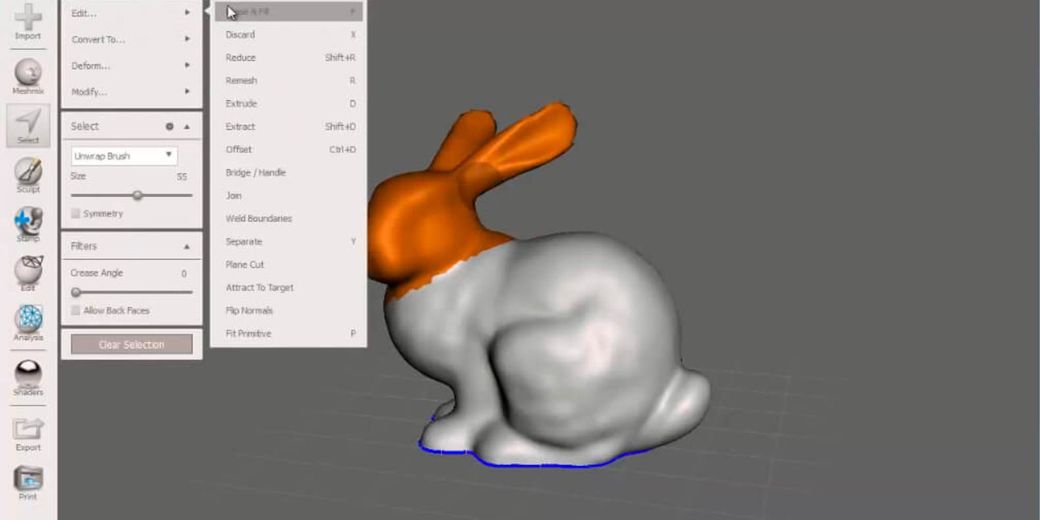Click the Export icon
Viewport: 1040px width, 520px height.
(x=28, y=430)
